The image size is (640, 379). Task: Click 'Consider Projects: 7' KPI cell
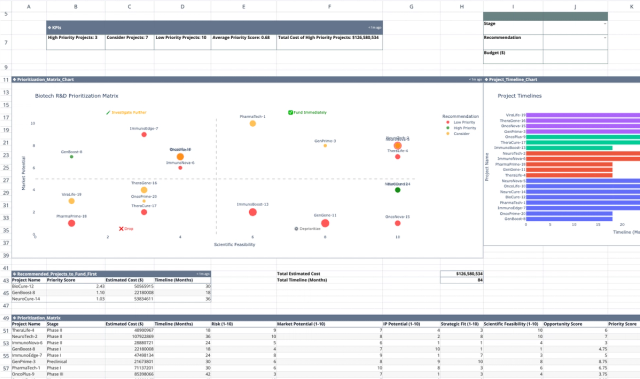click(x=129, y=42)
